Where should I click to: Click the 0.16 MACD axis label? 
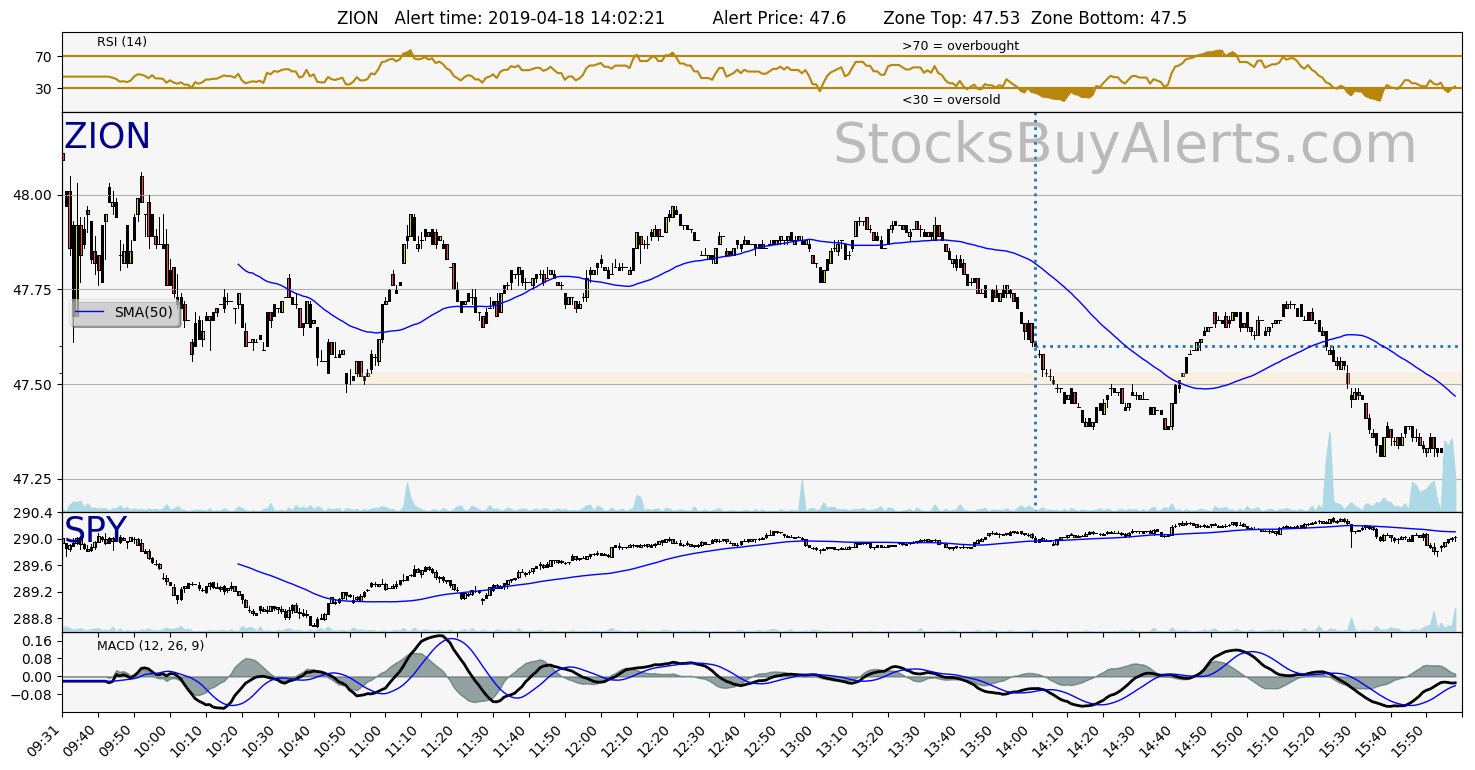[36, 640]
